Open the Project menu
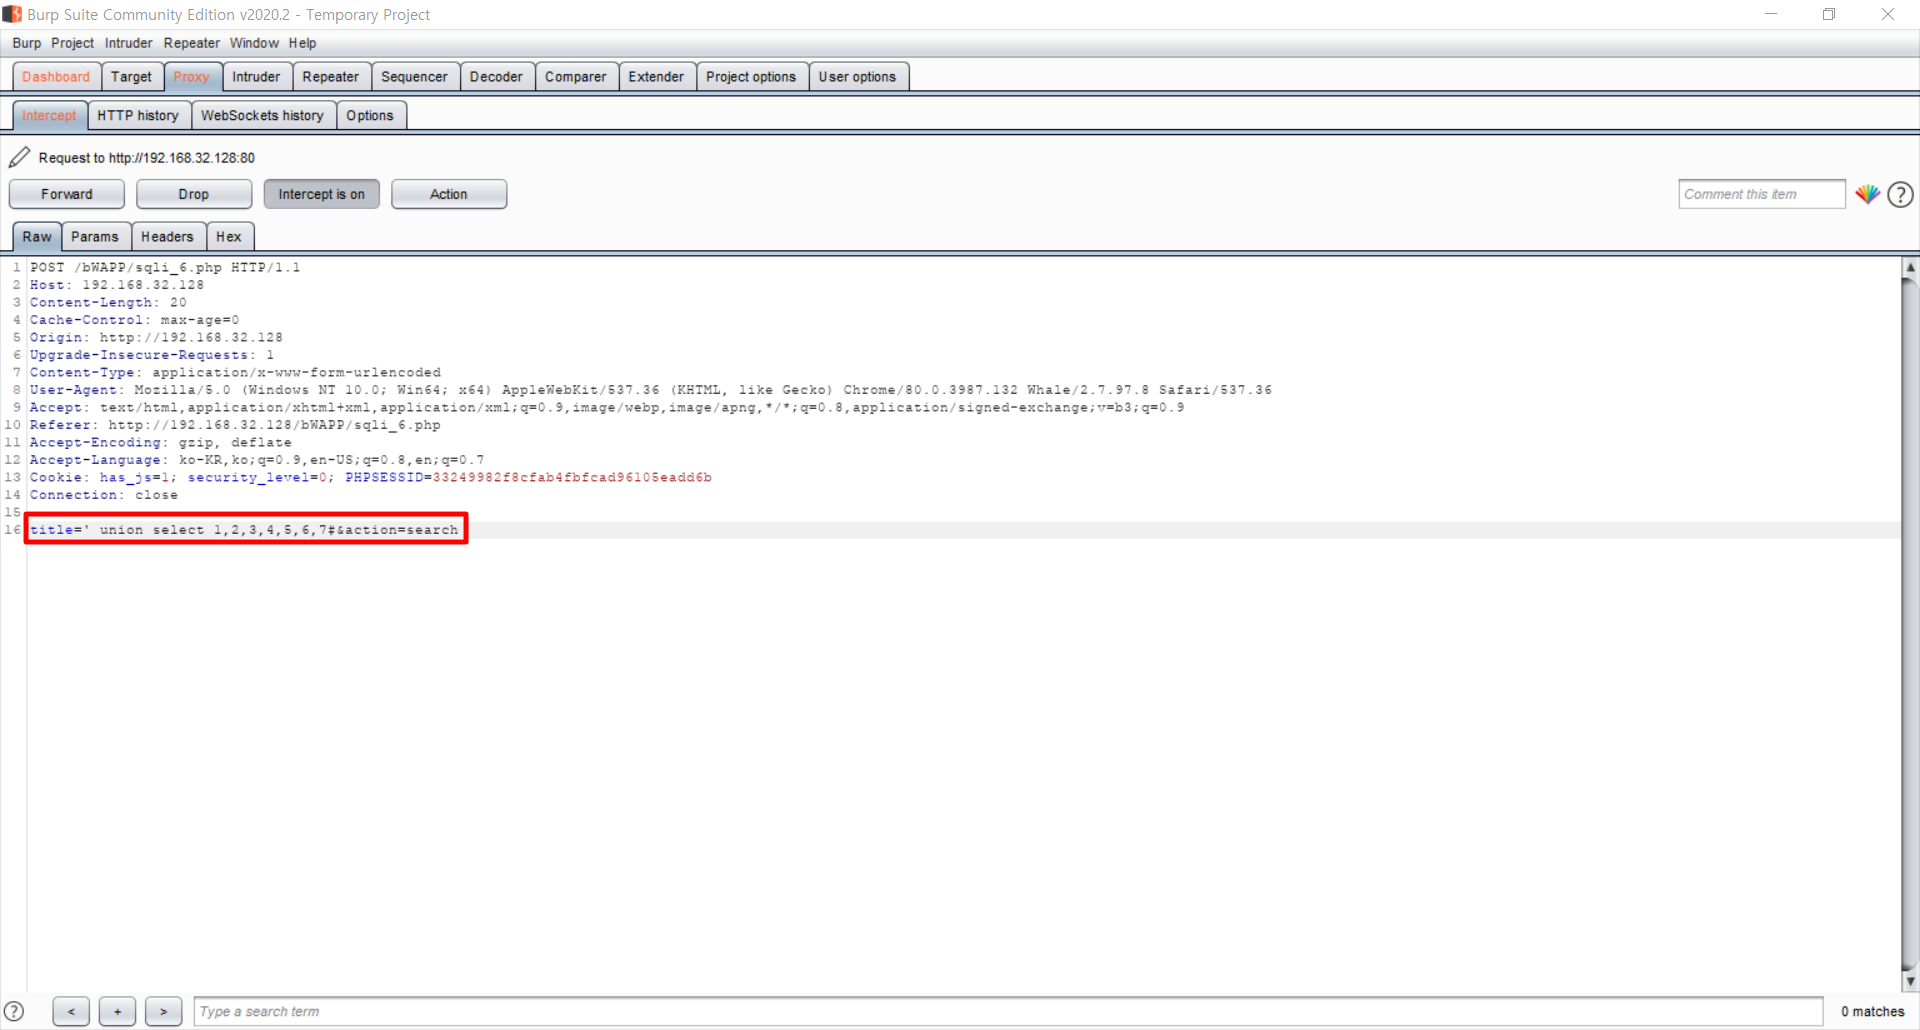1920x1030 pixels. [x=72, y=43]
